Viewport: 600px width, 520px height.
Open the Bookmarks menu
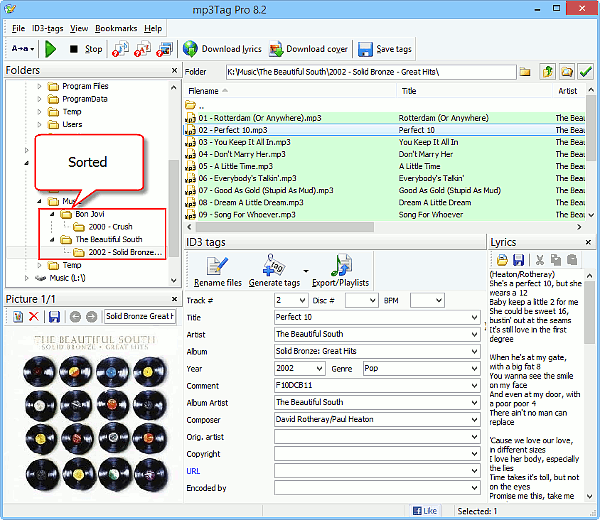[116, 28]
